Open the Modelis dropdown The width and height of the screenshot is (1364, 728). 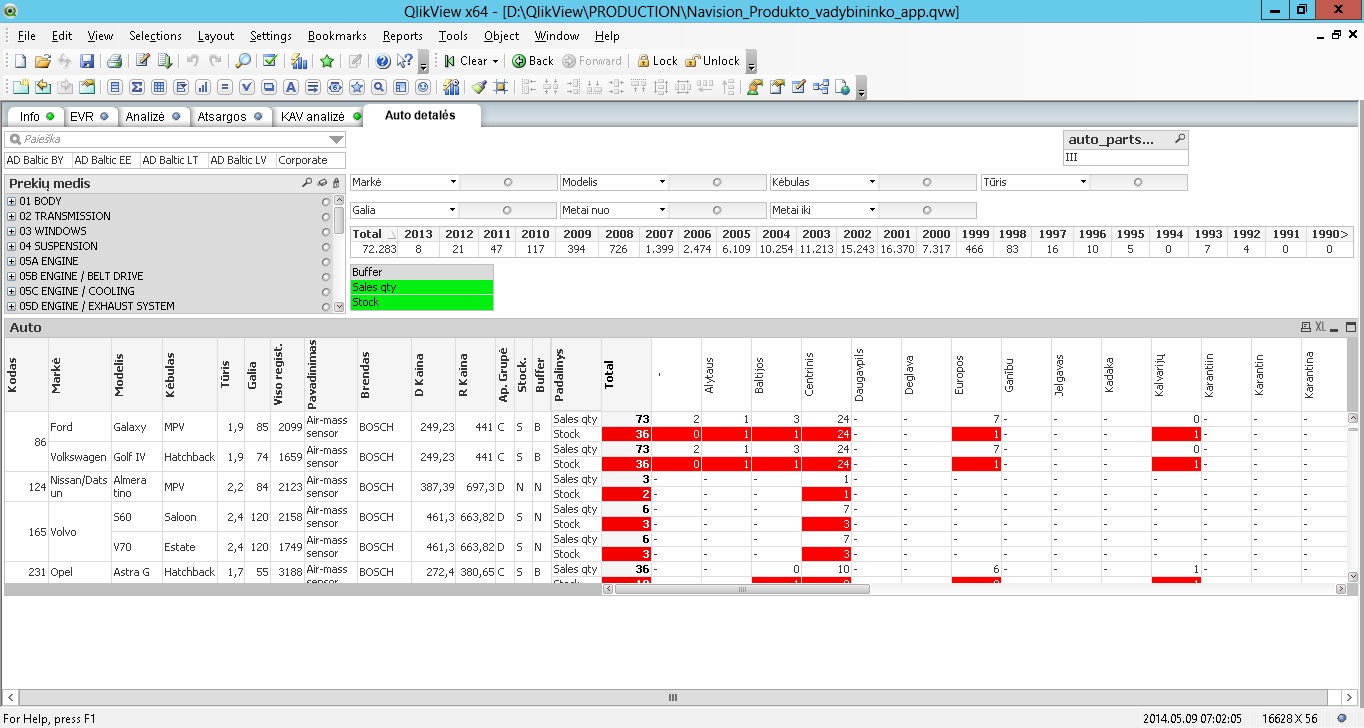[x=662, y=183]
